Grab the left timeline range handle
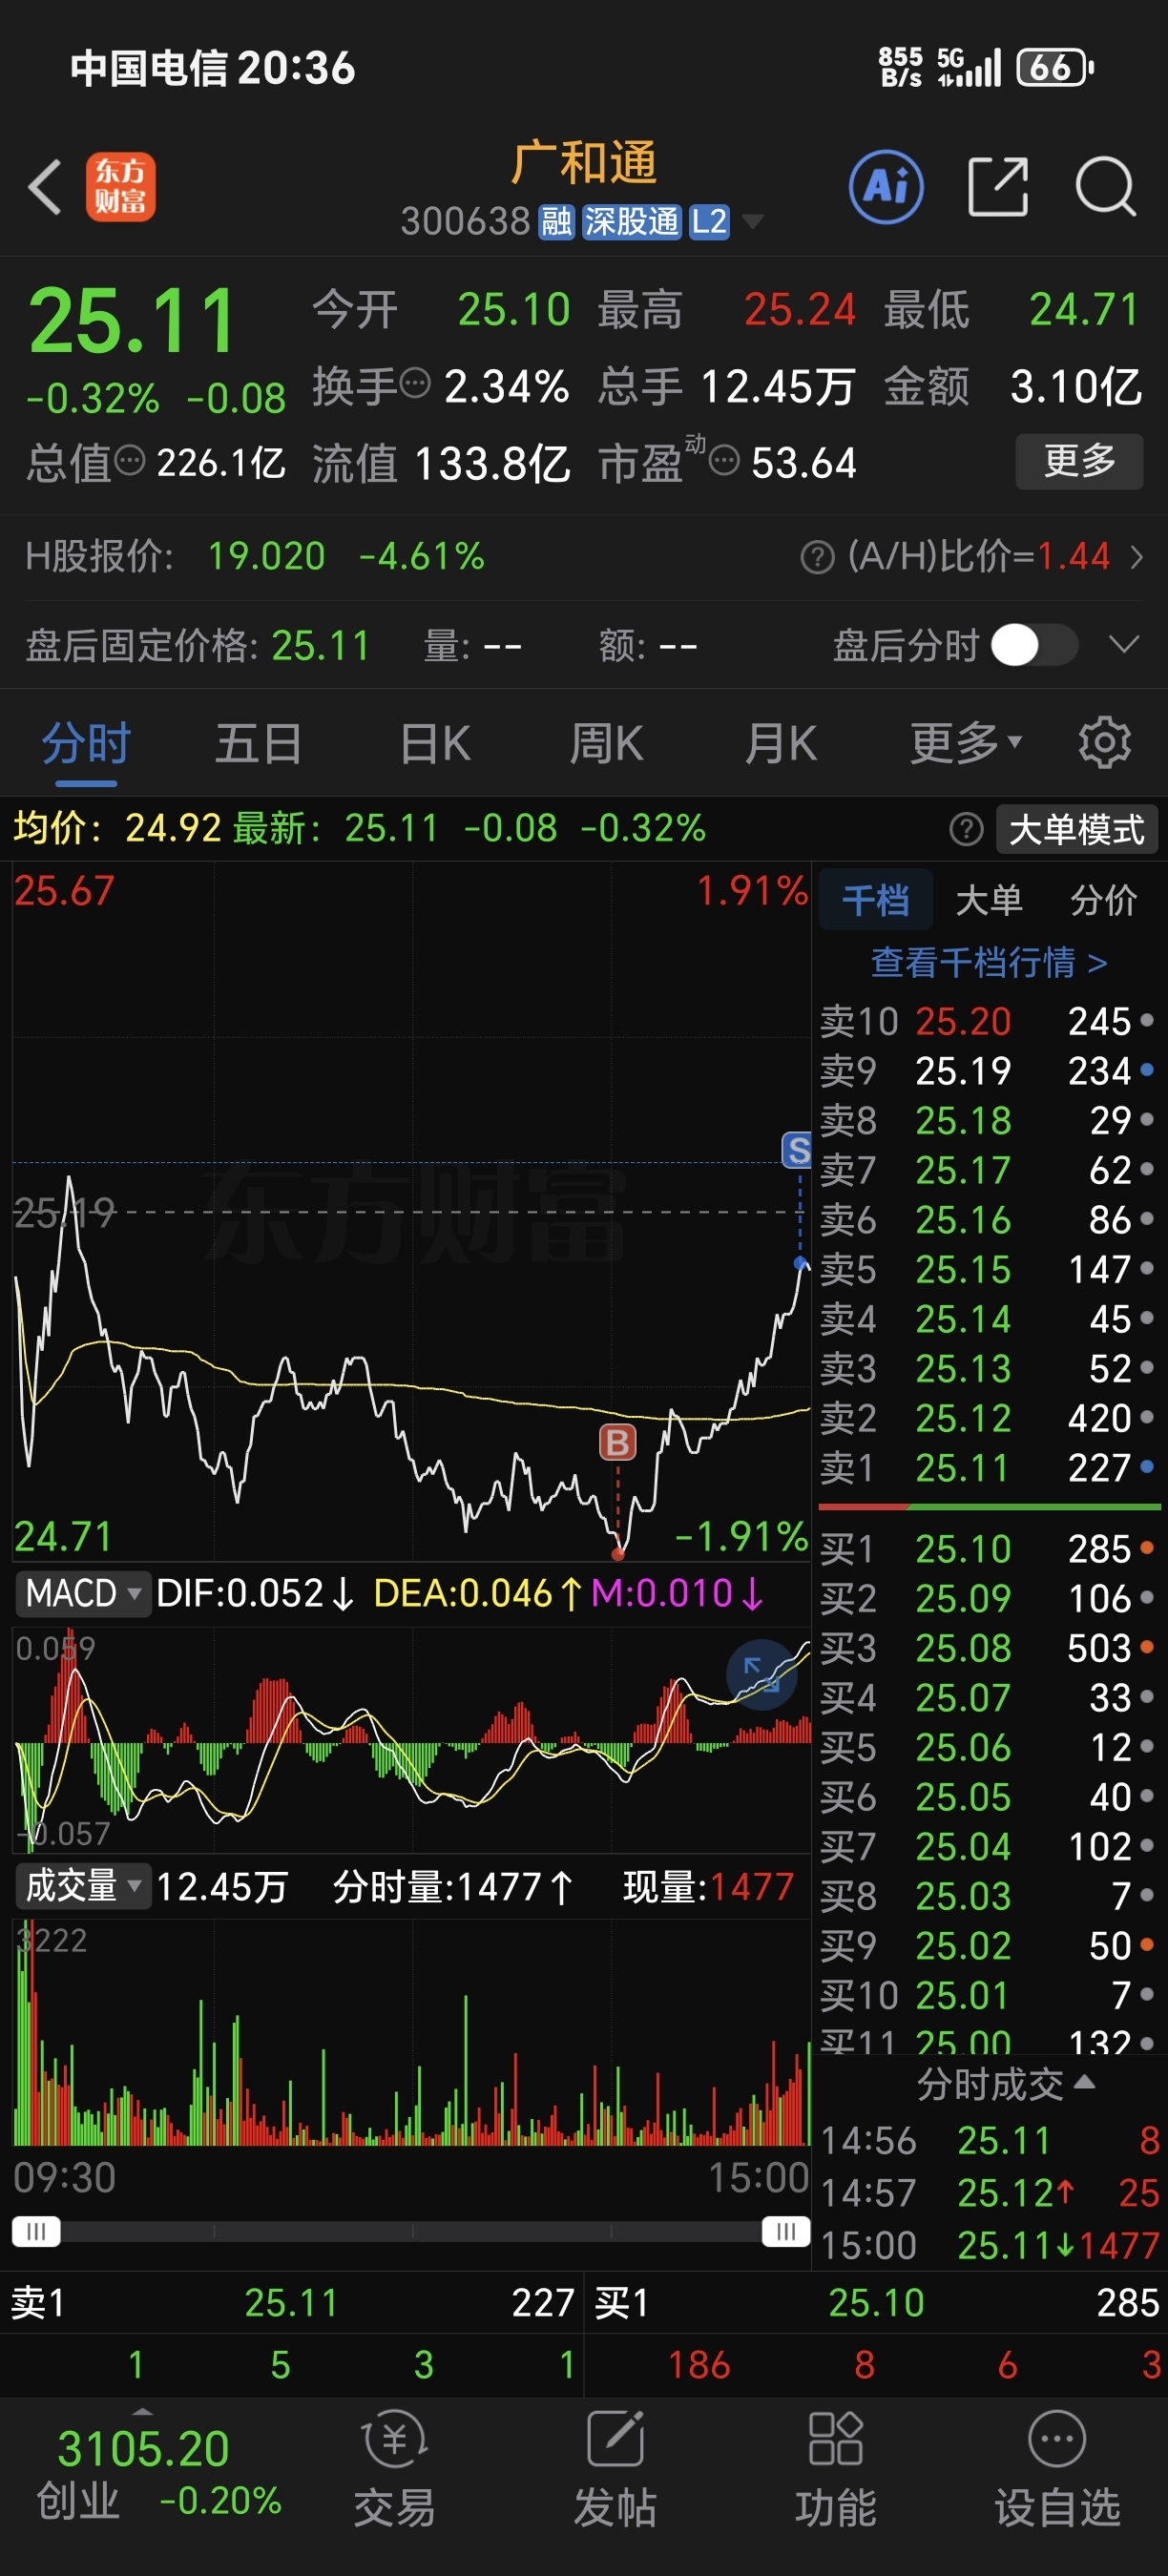The height and width of the screenshot is (2576, 1168). [36, 2231]
